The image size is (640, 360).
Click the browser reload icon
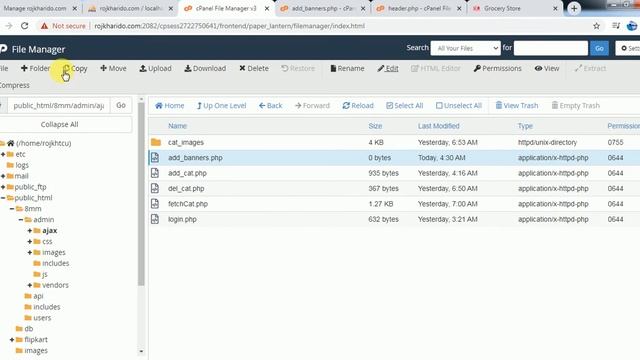coord(24,26)
